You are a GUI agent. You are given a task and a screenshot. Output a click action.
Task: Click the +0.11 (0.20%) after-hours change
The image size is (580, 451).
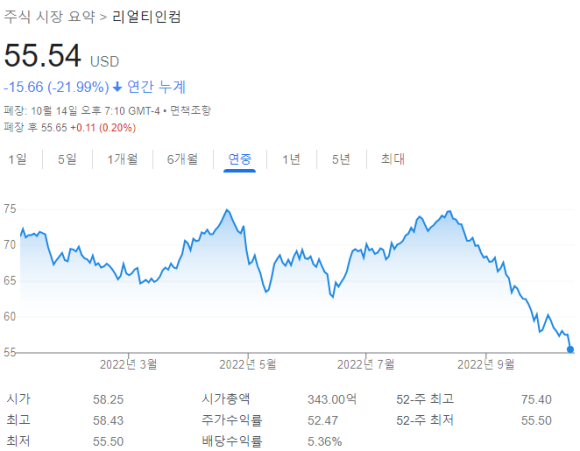pos(103,128)
